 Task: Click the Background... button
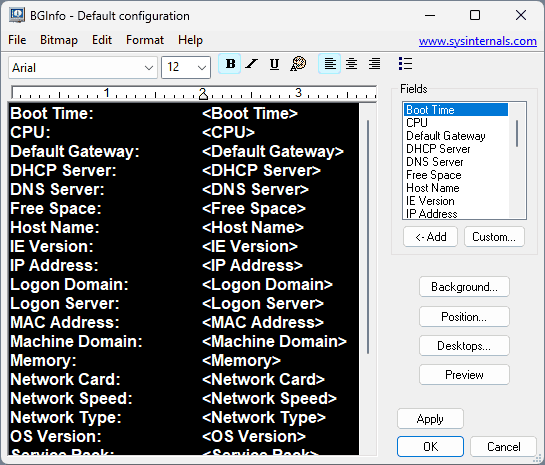click(x=464, y=287)
